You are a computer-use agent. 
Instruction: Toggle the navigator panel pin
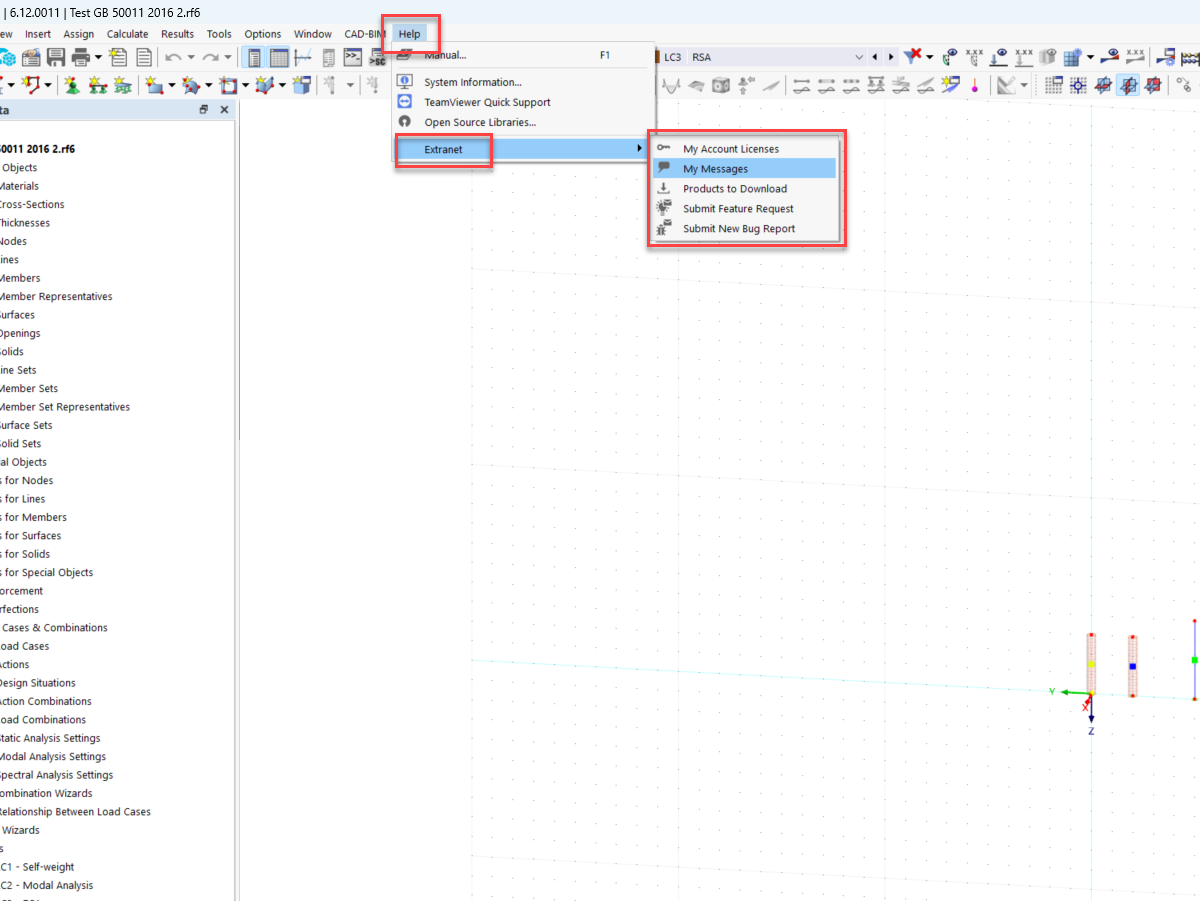point(203,109)
